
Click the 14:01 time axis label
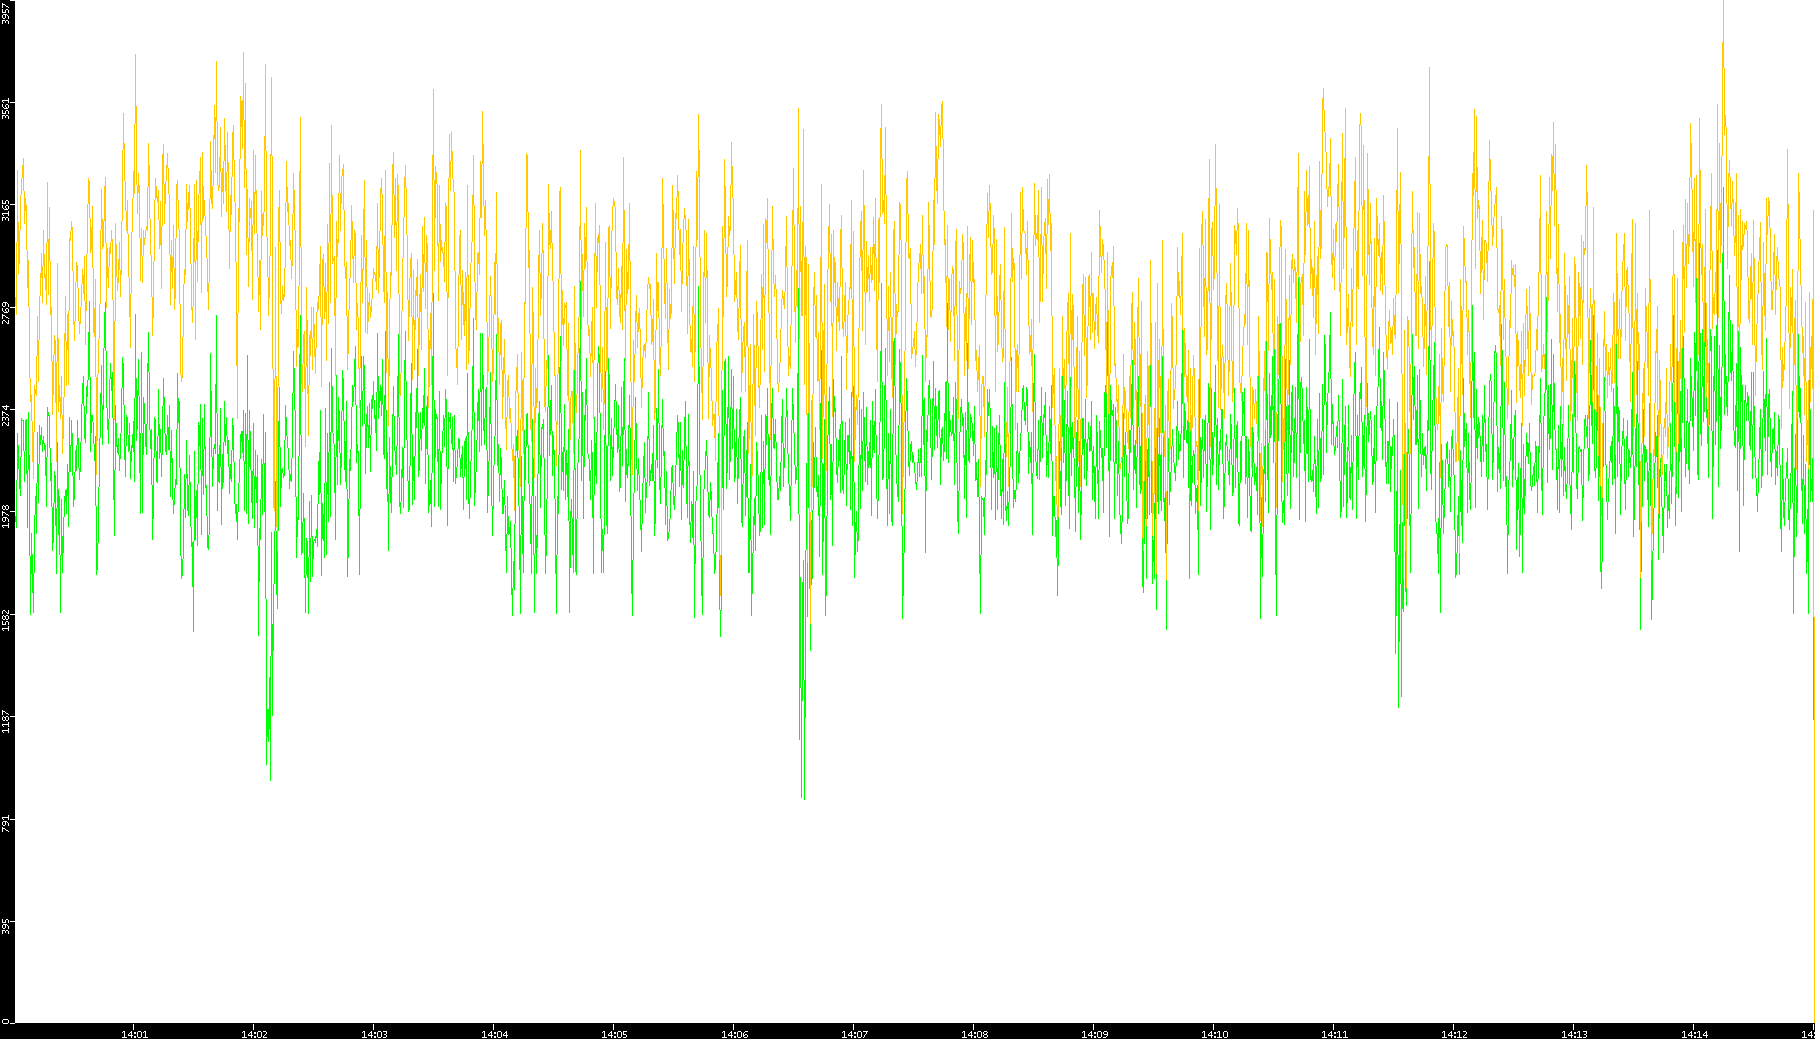[134, 1033]
